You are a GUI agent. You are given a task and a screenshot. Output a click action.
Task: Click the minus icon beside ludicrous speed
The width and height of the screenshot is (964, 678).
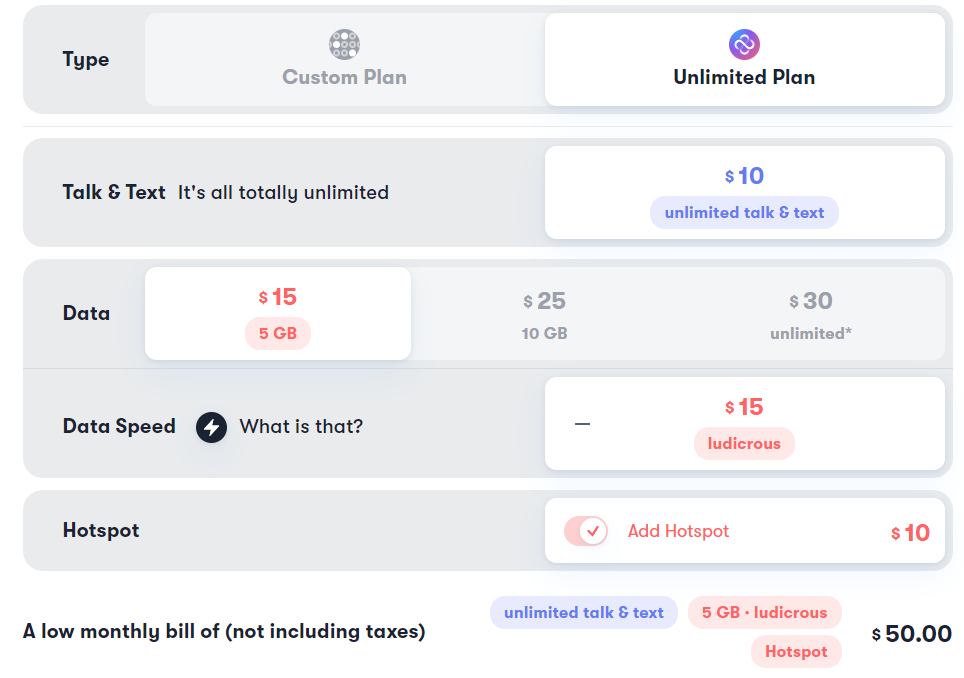point(582,424)
